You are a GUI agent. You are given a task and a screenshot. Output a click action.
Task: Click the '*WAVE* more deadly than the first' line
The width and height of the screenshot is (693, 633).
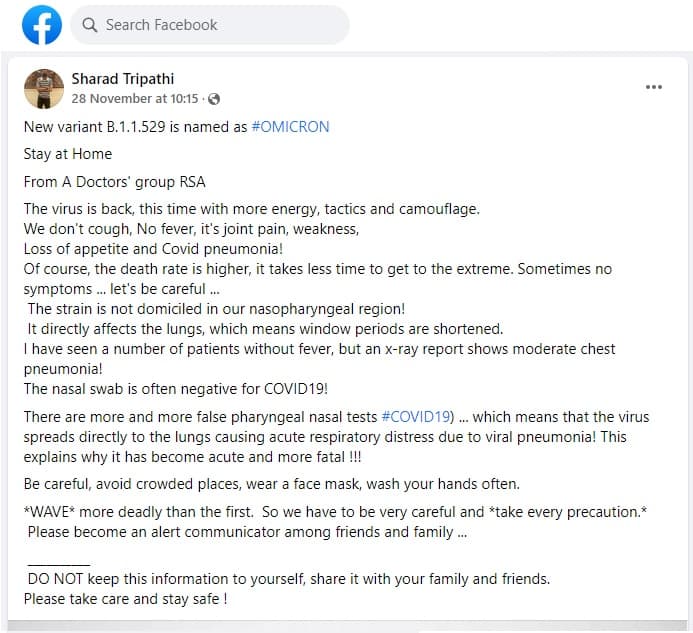[x=335, y=512]
